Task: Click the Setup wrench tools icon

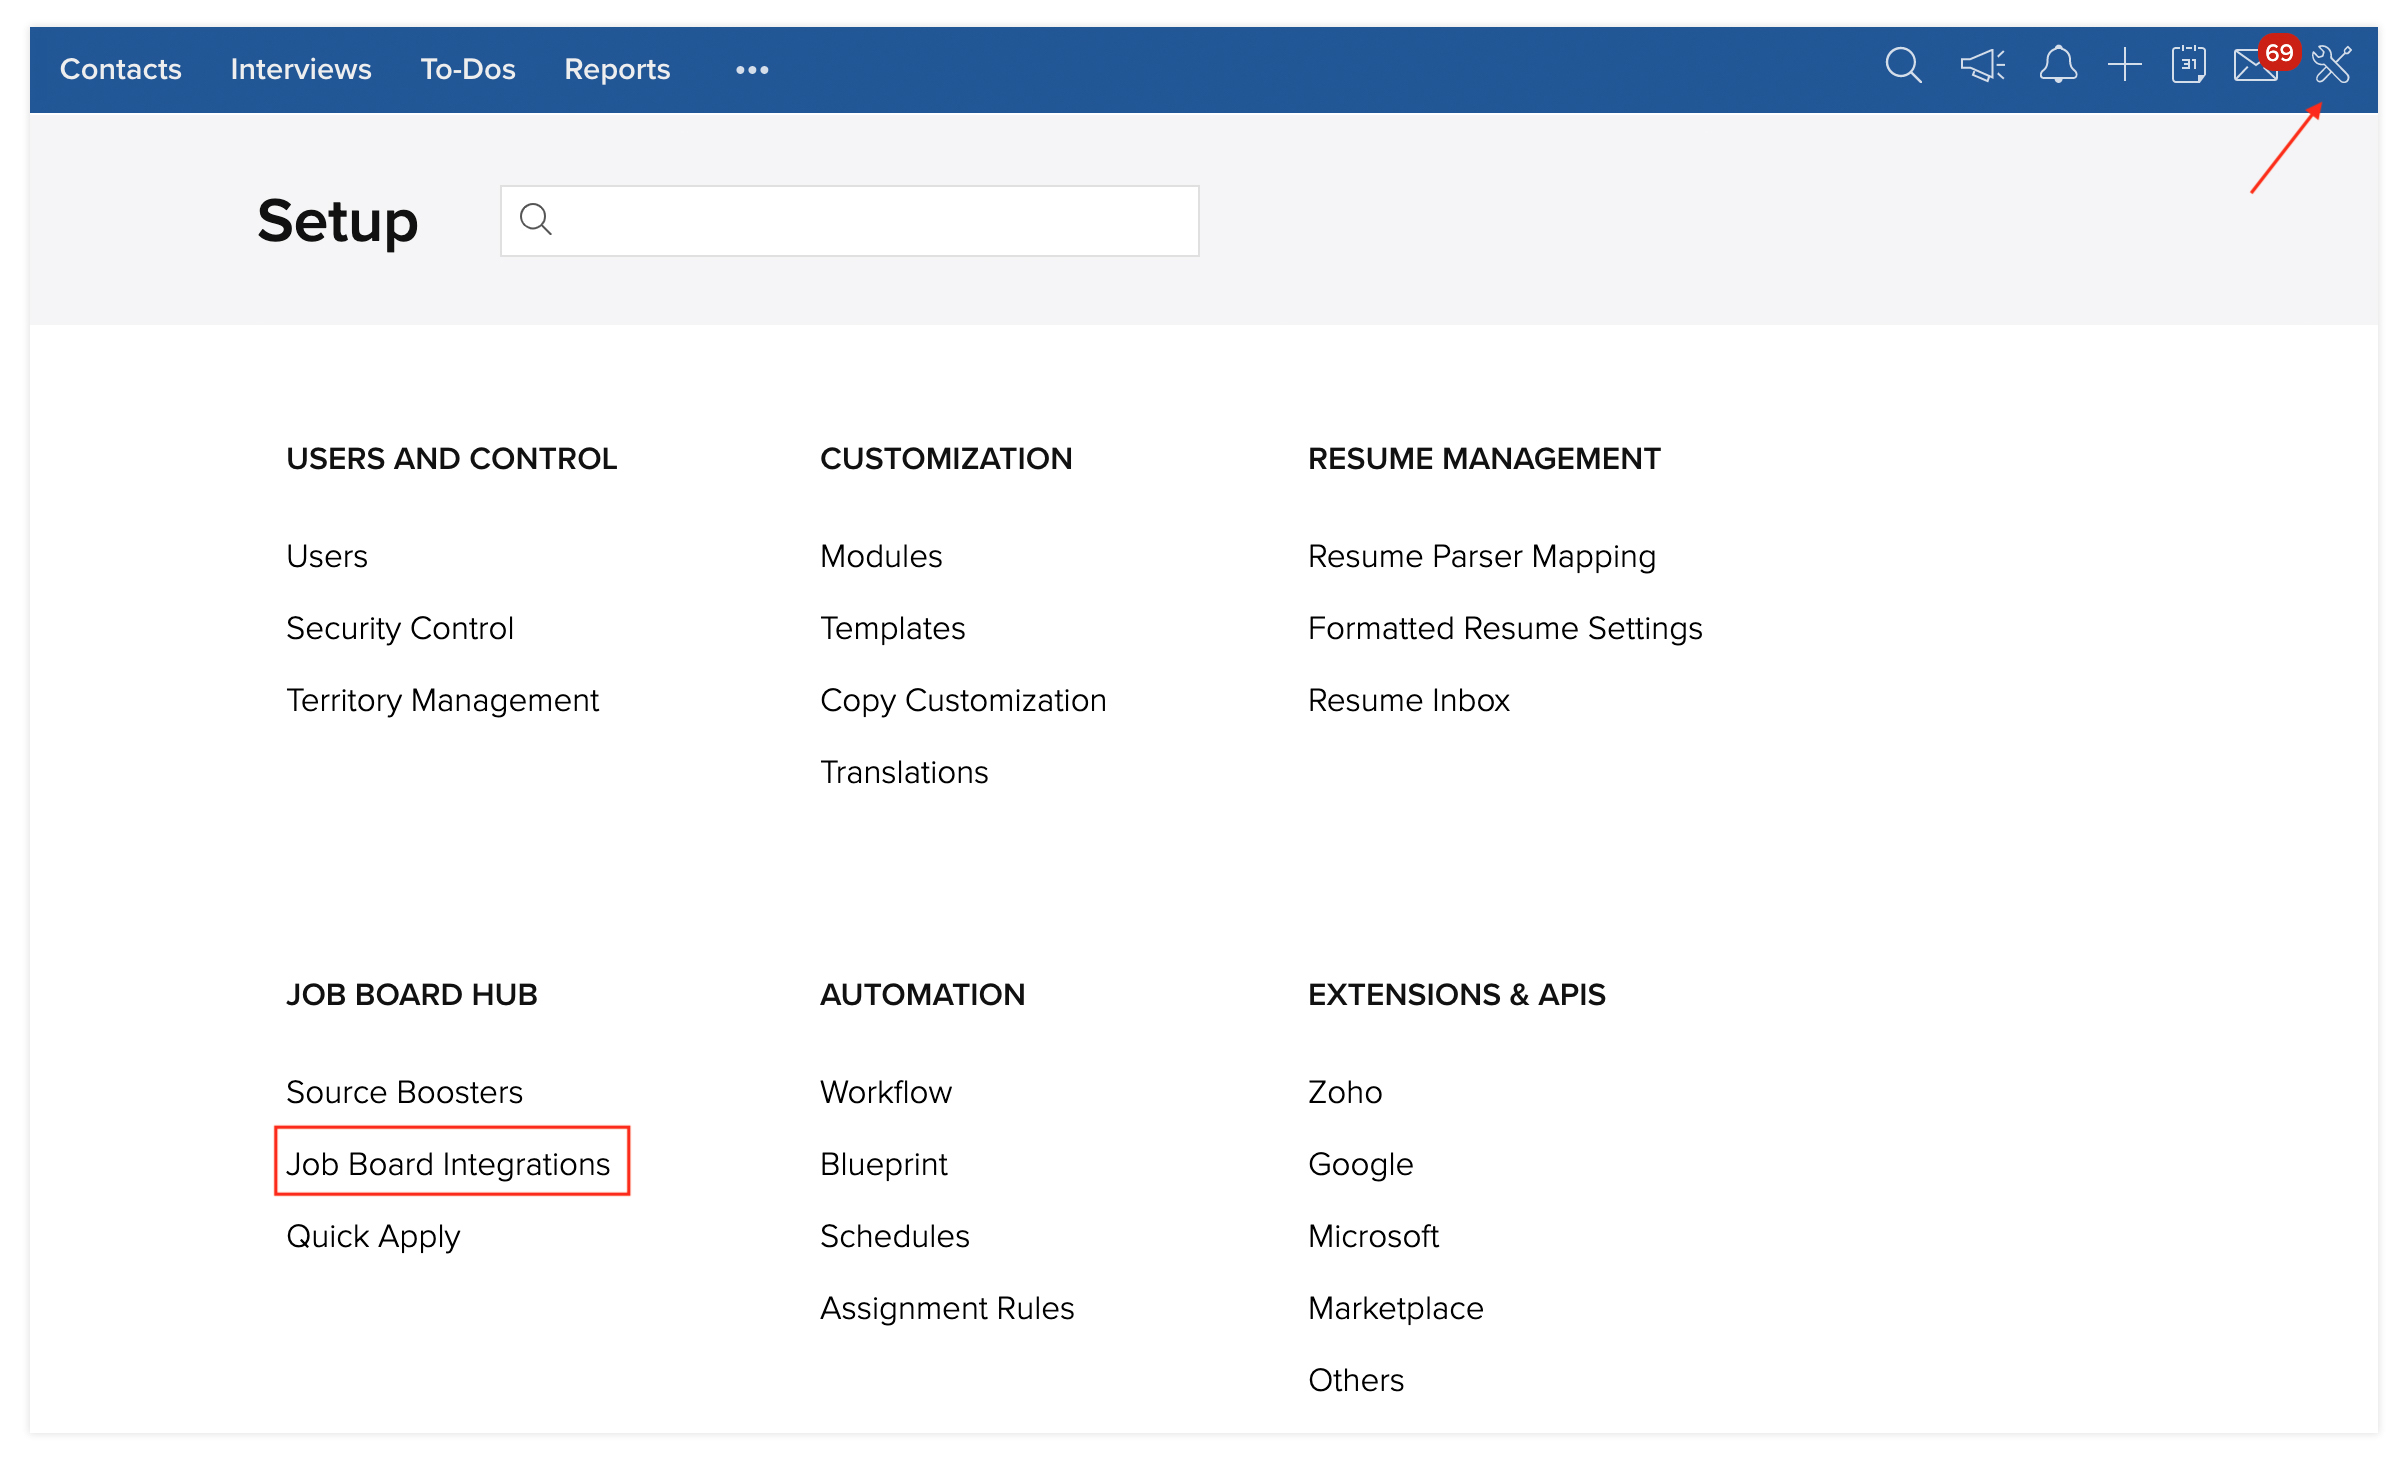Action: 2331,66
